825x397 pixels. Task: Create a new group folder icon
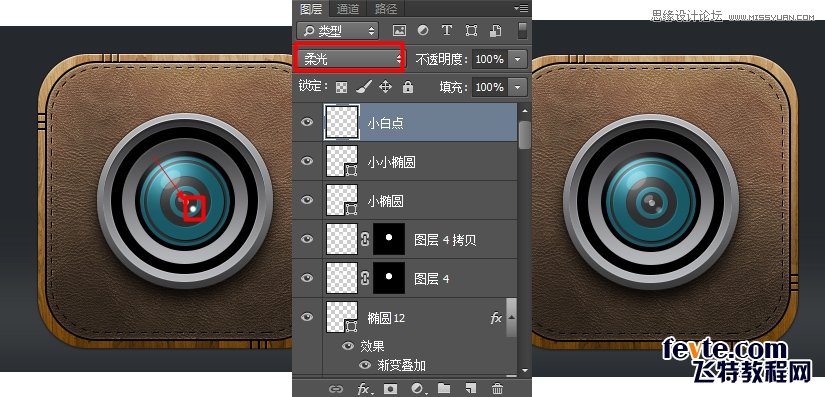444,389
